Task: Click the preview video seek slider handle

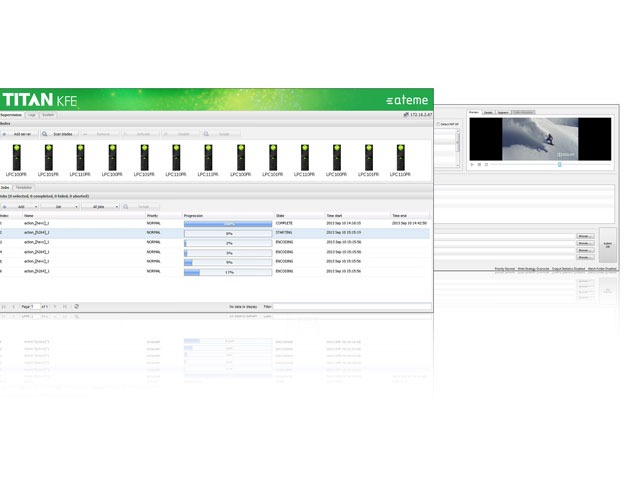Action: [560, 164]
